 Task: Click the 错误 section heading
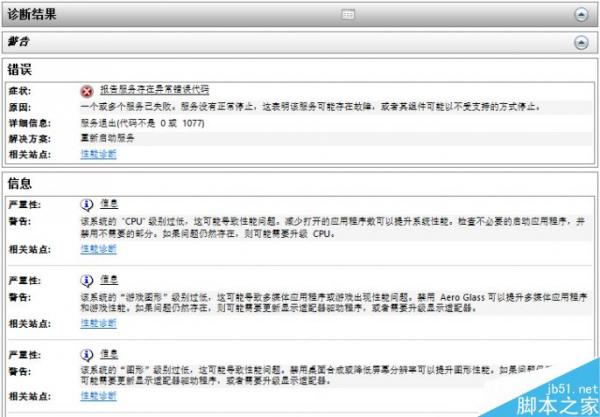coord(20,70)
